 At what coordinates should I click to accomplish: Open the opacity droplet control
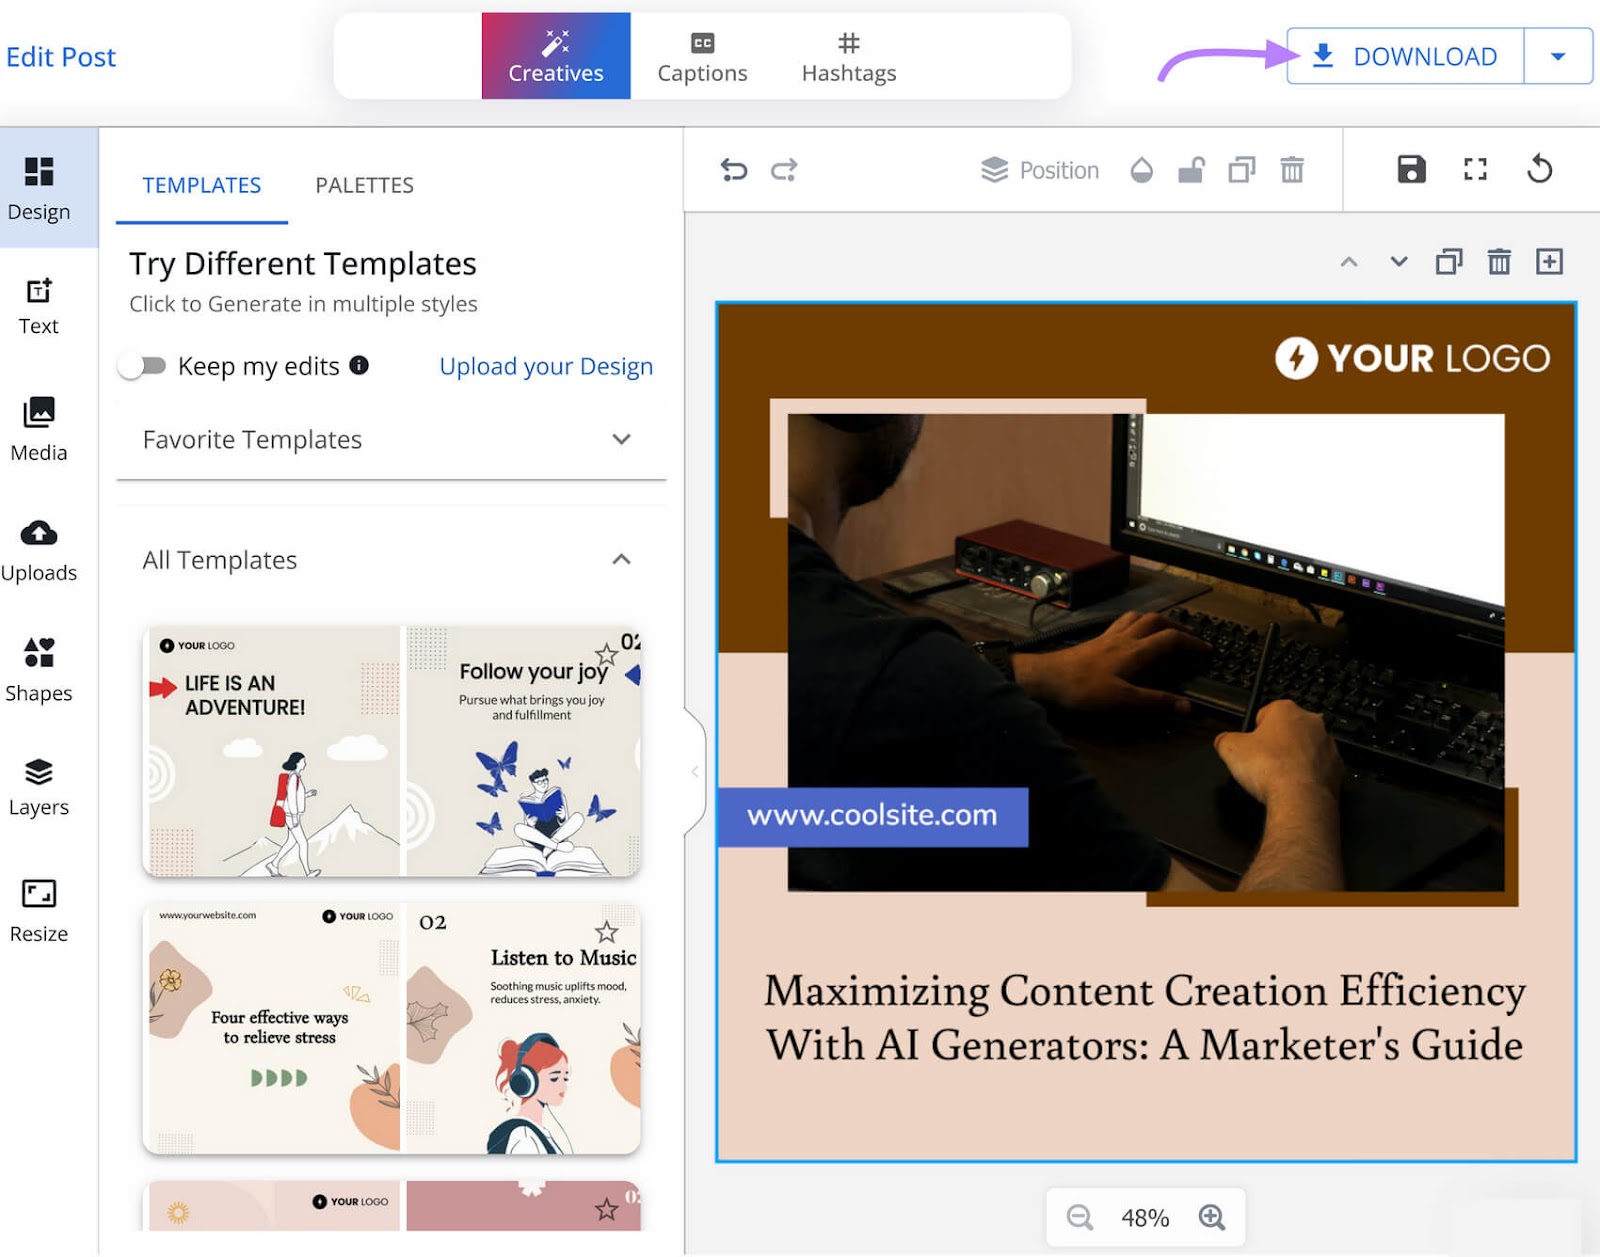(1143, 170)
